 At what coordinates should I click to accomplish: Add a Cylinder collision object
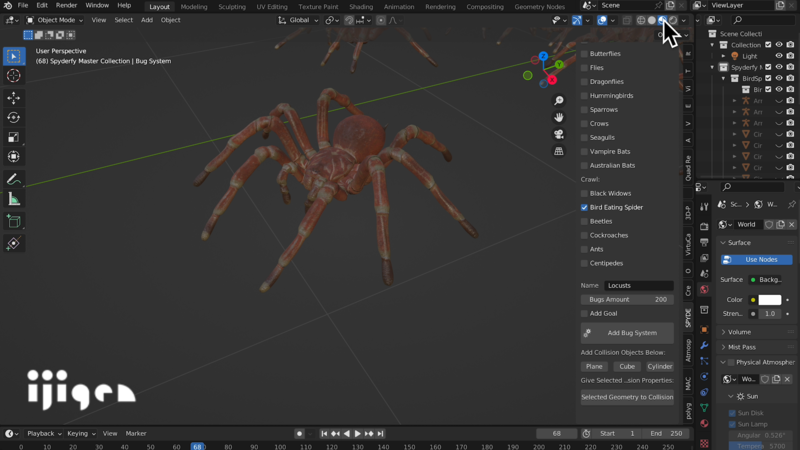click(x=660, y=366)
